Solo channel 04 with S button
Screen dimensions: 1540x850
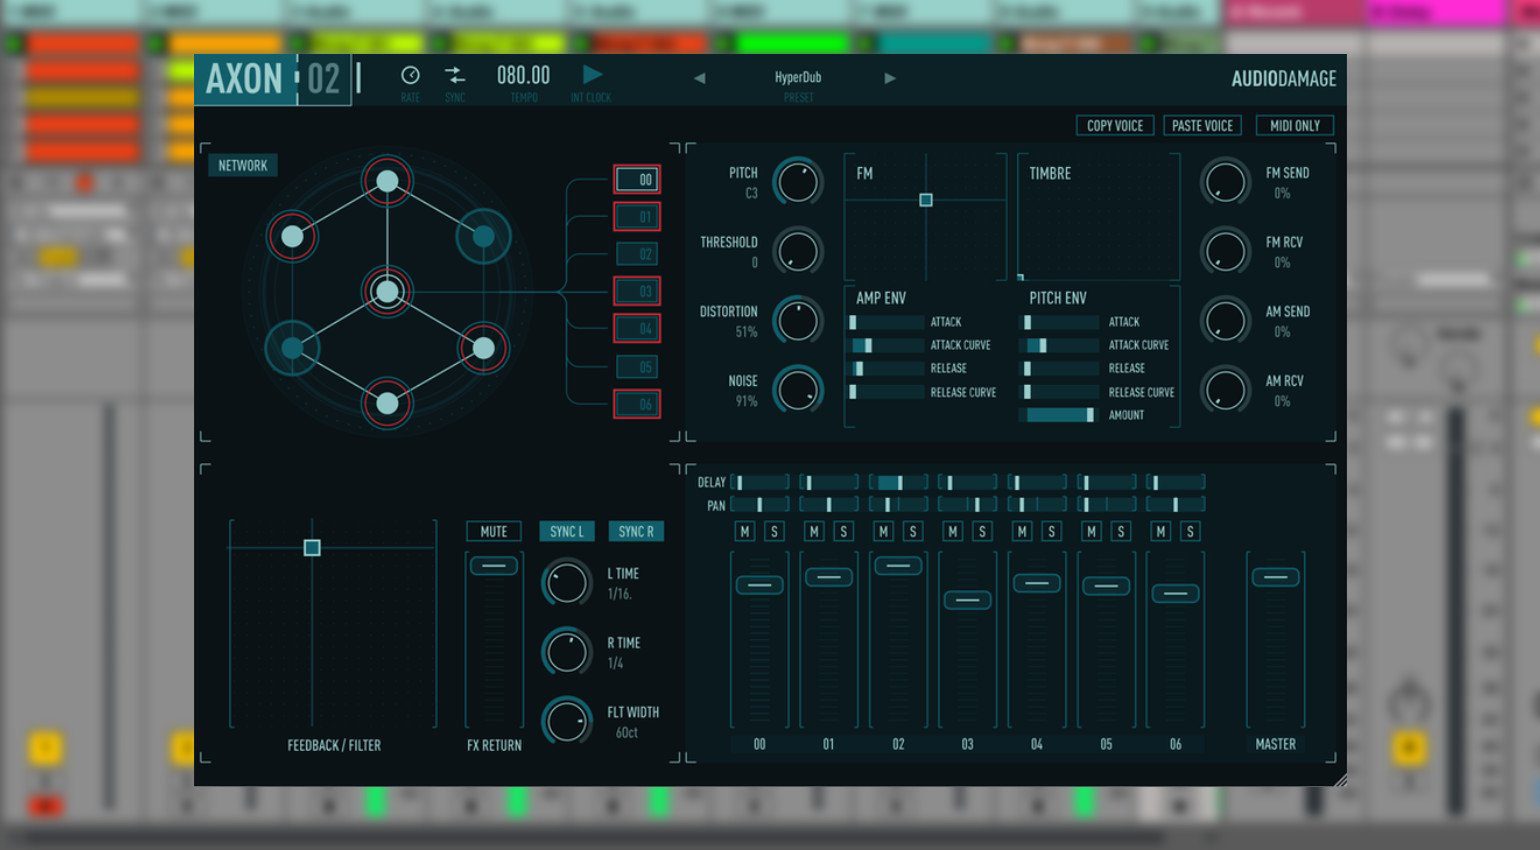coord(1051,531)
